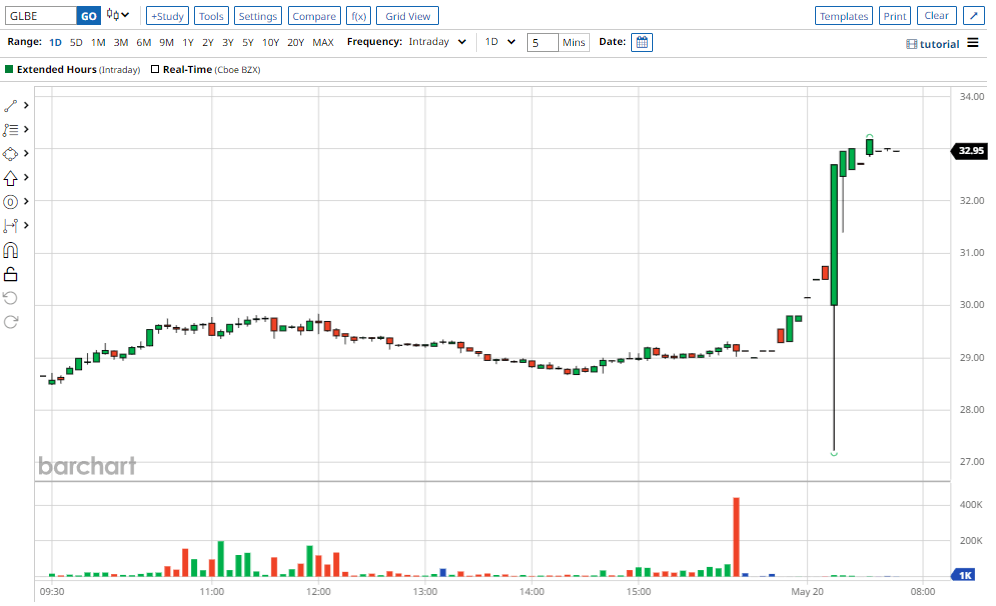
Task: Open the f(x) expressions button
Action: coord(358,16)
